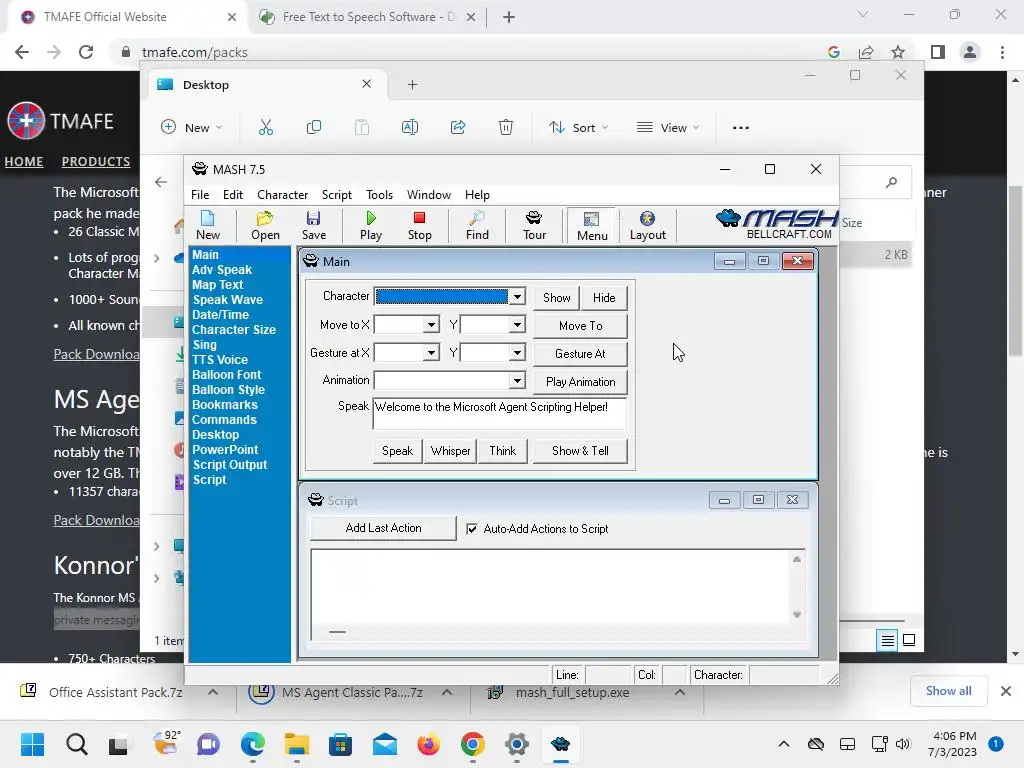The width and height of the screenshot is (1024, 768).
Task: Open Chrome side panel icon
Action: tap(938, 52)
